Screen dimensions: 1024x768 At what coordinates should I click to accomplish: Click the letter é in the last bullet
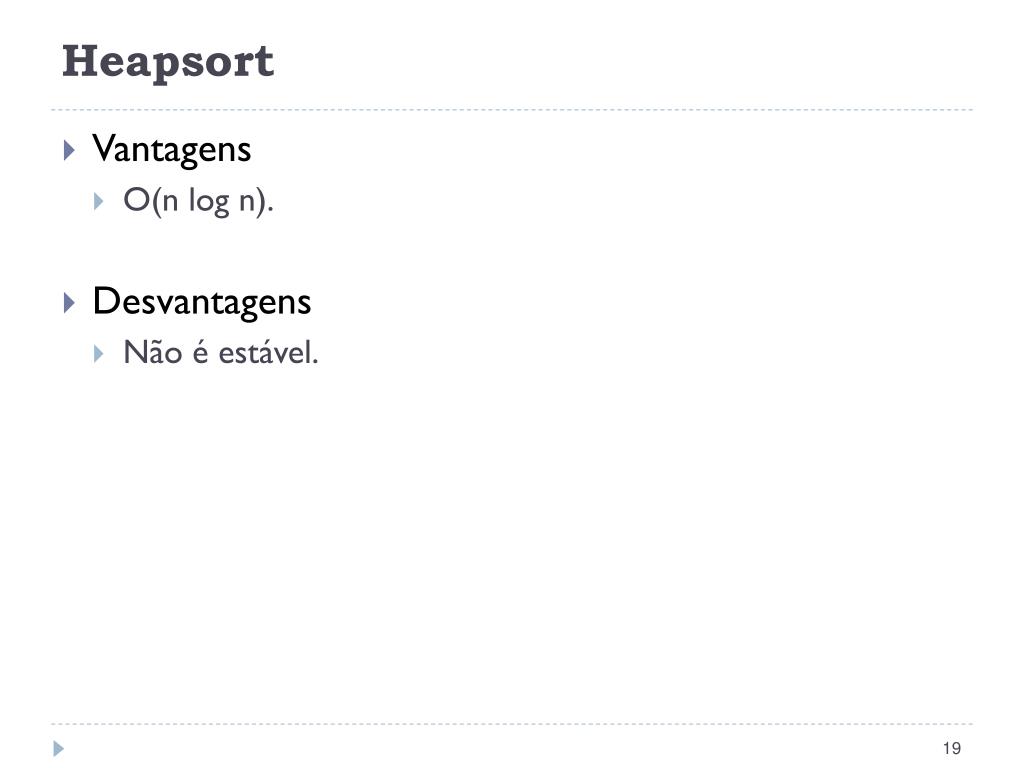coord(200,353)
